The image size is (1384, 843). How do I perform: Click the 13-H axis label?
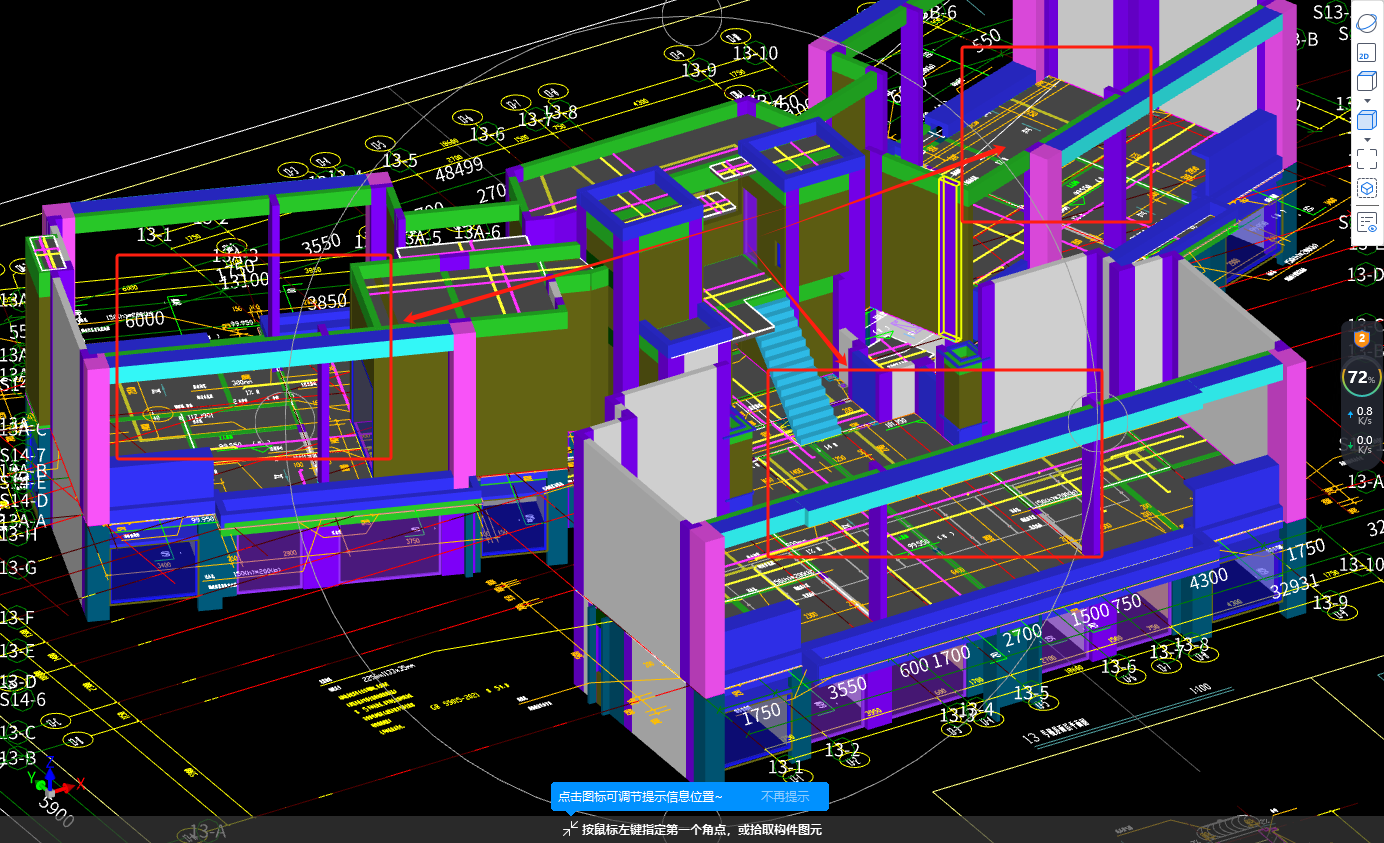(x=18, y=535)
